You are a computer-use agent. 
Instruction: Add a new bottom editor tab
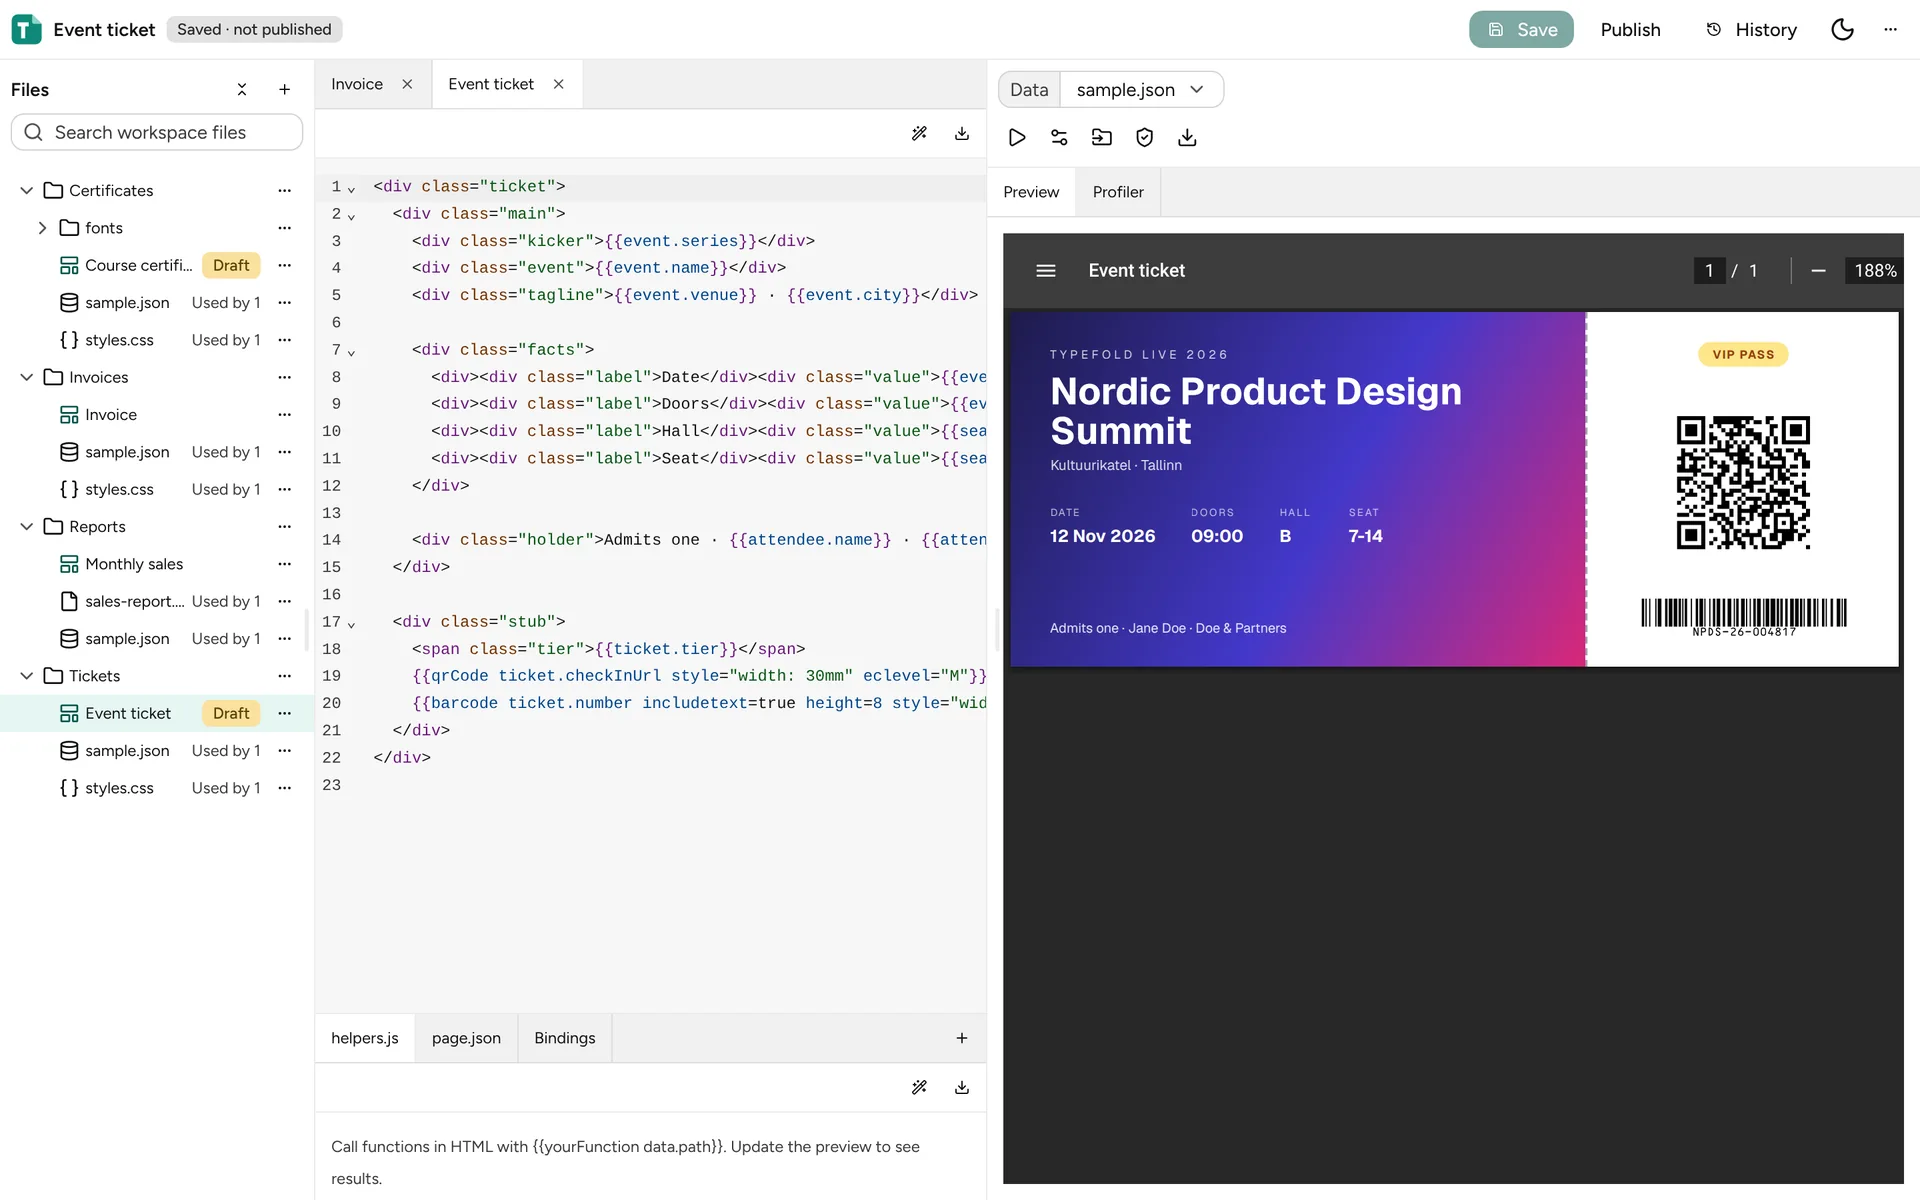pos(962,1039)
